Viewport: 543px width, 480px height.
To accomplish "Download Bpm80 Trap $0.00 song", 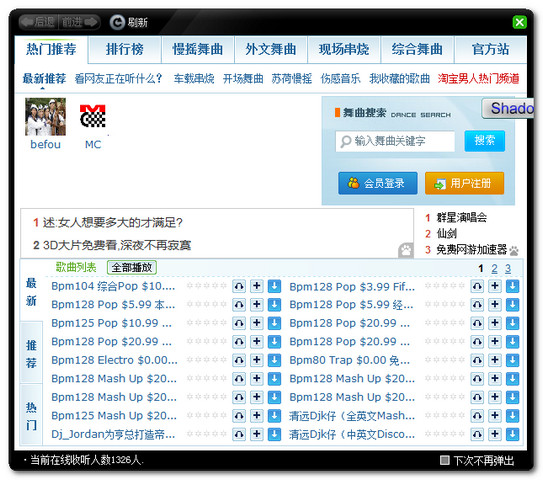I will click(513, 360).
